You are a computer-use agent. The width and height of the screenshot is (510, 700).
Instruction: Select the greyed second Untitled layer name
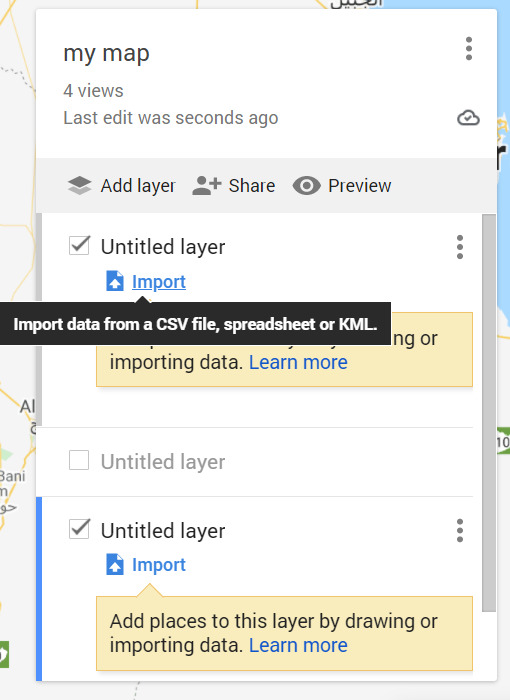pyautogui.click(x=163, y=462)
